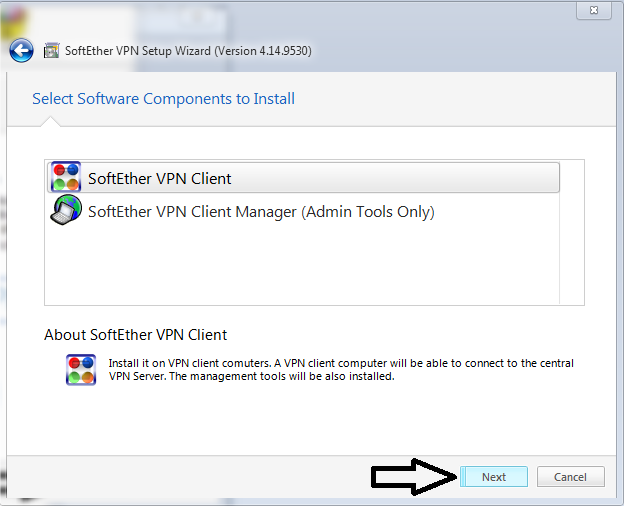The width and height of the screenshot is (624, 506).
Task: Select the VPN Client Manager globe laptop icon
Action: click(x=66, y=210)
